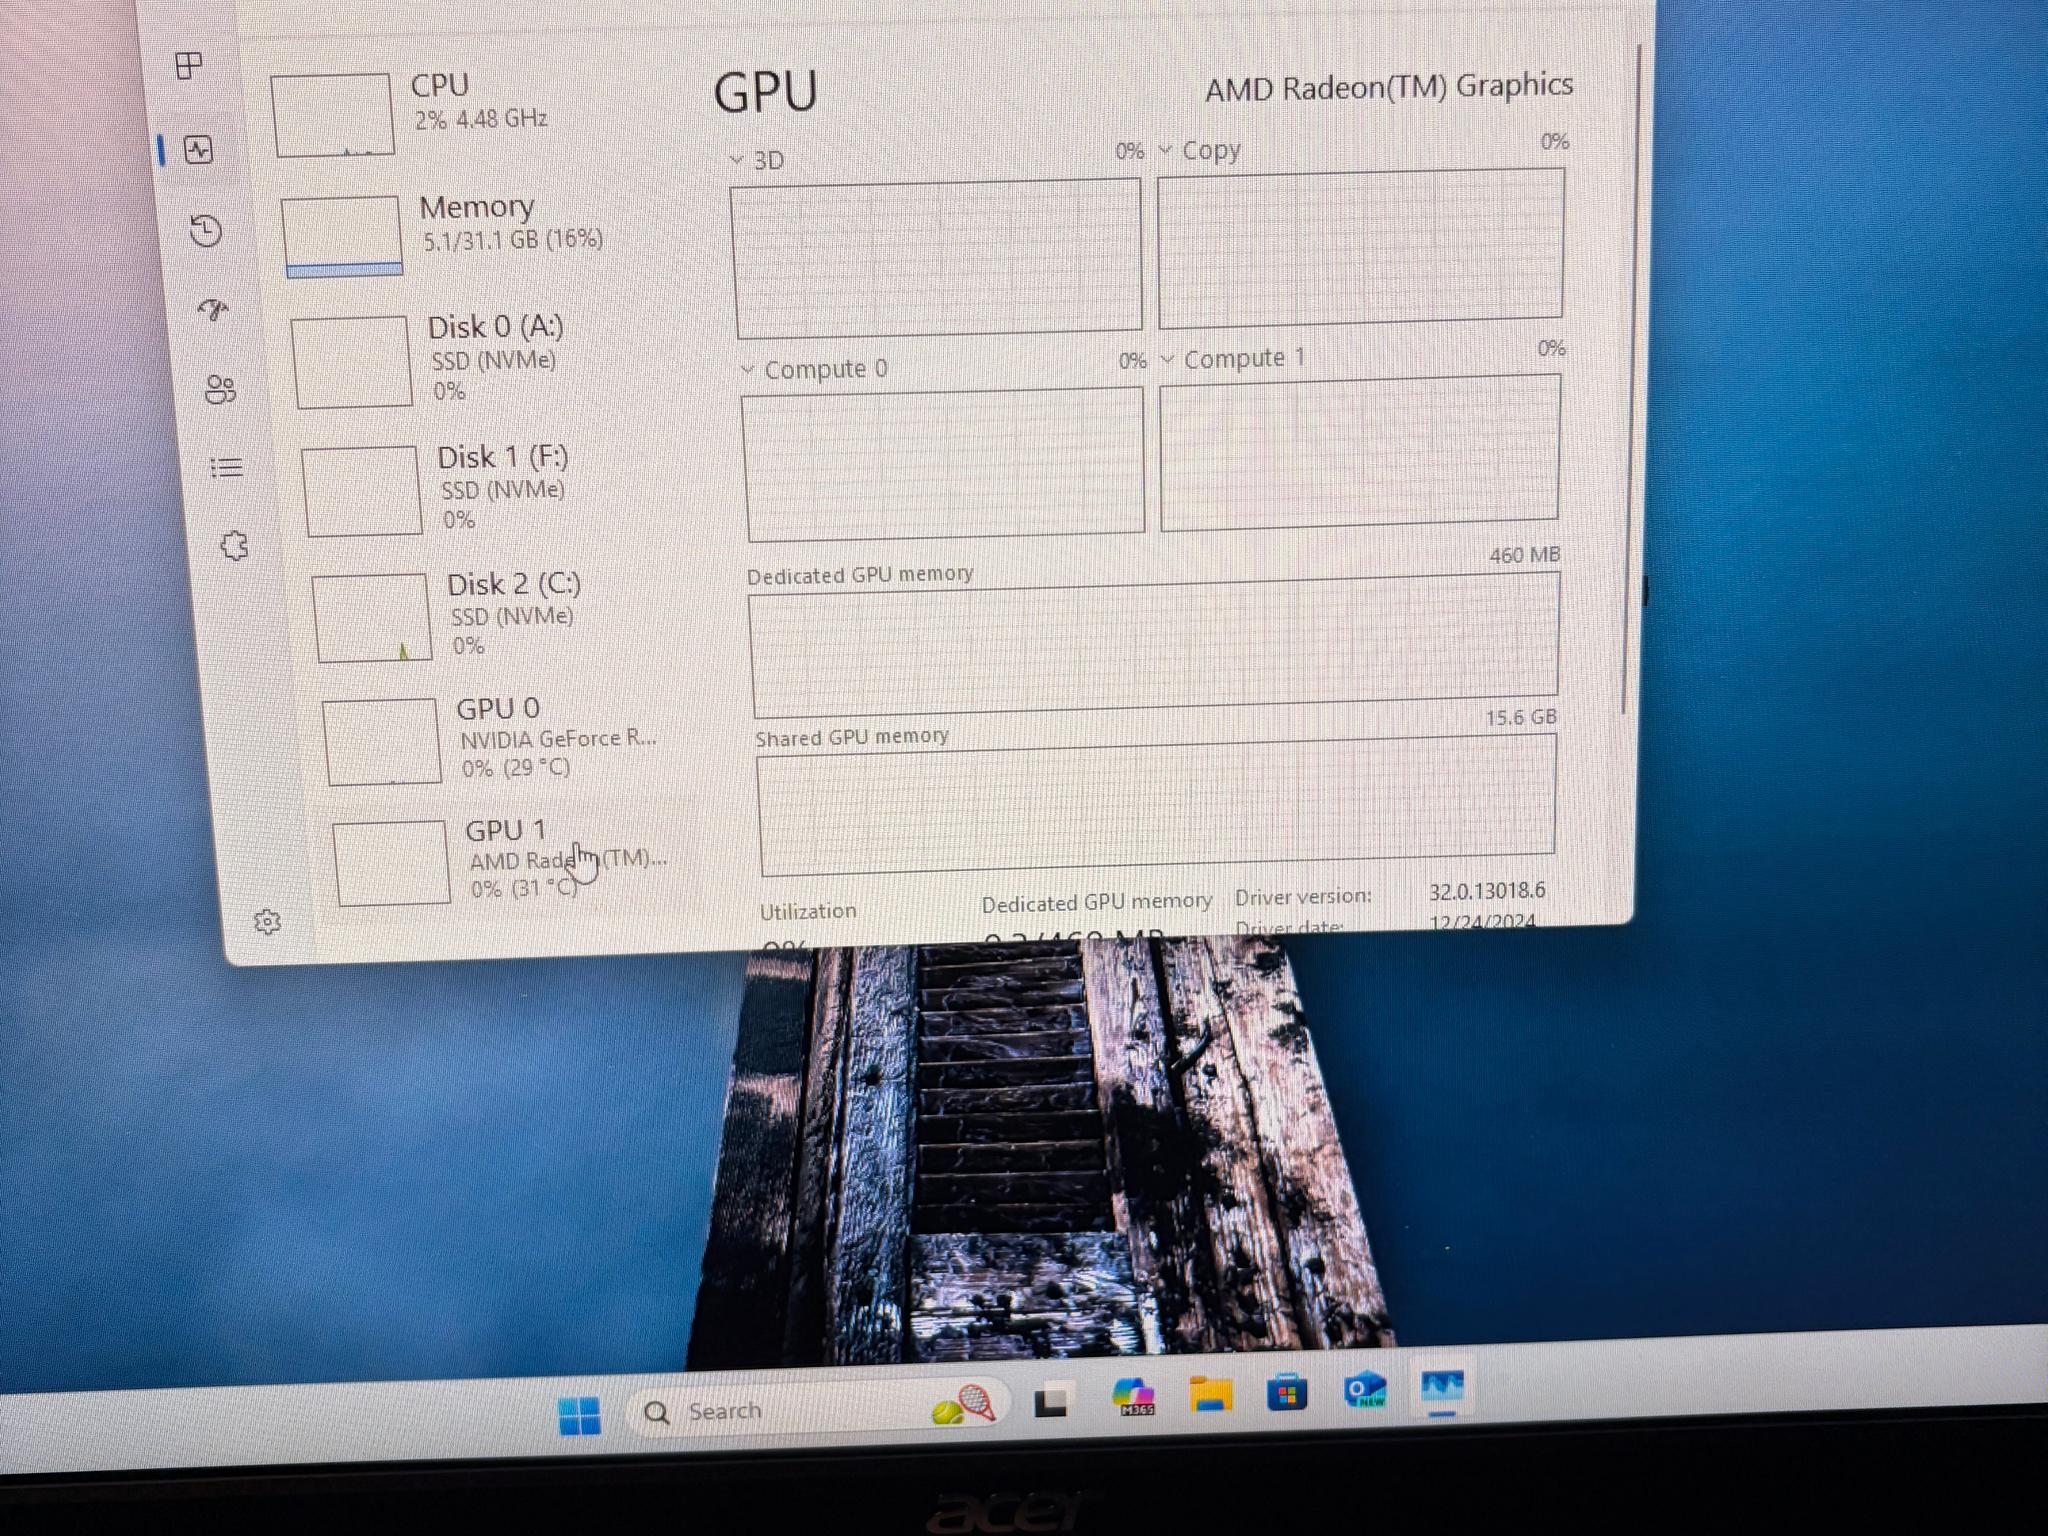Viewport: 2048px width, 1536px height.
Task: Launch Microsoft 365 Copilot from taskbar
Action: [x=1133, y=1396]
